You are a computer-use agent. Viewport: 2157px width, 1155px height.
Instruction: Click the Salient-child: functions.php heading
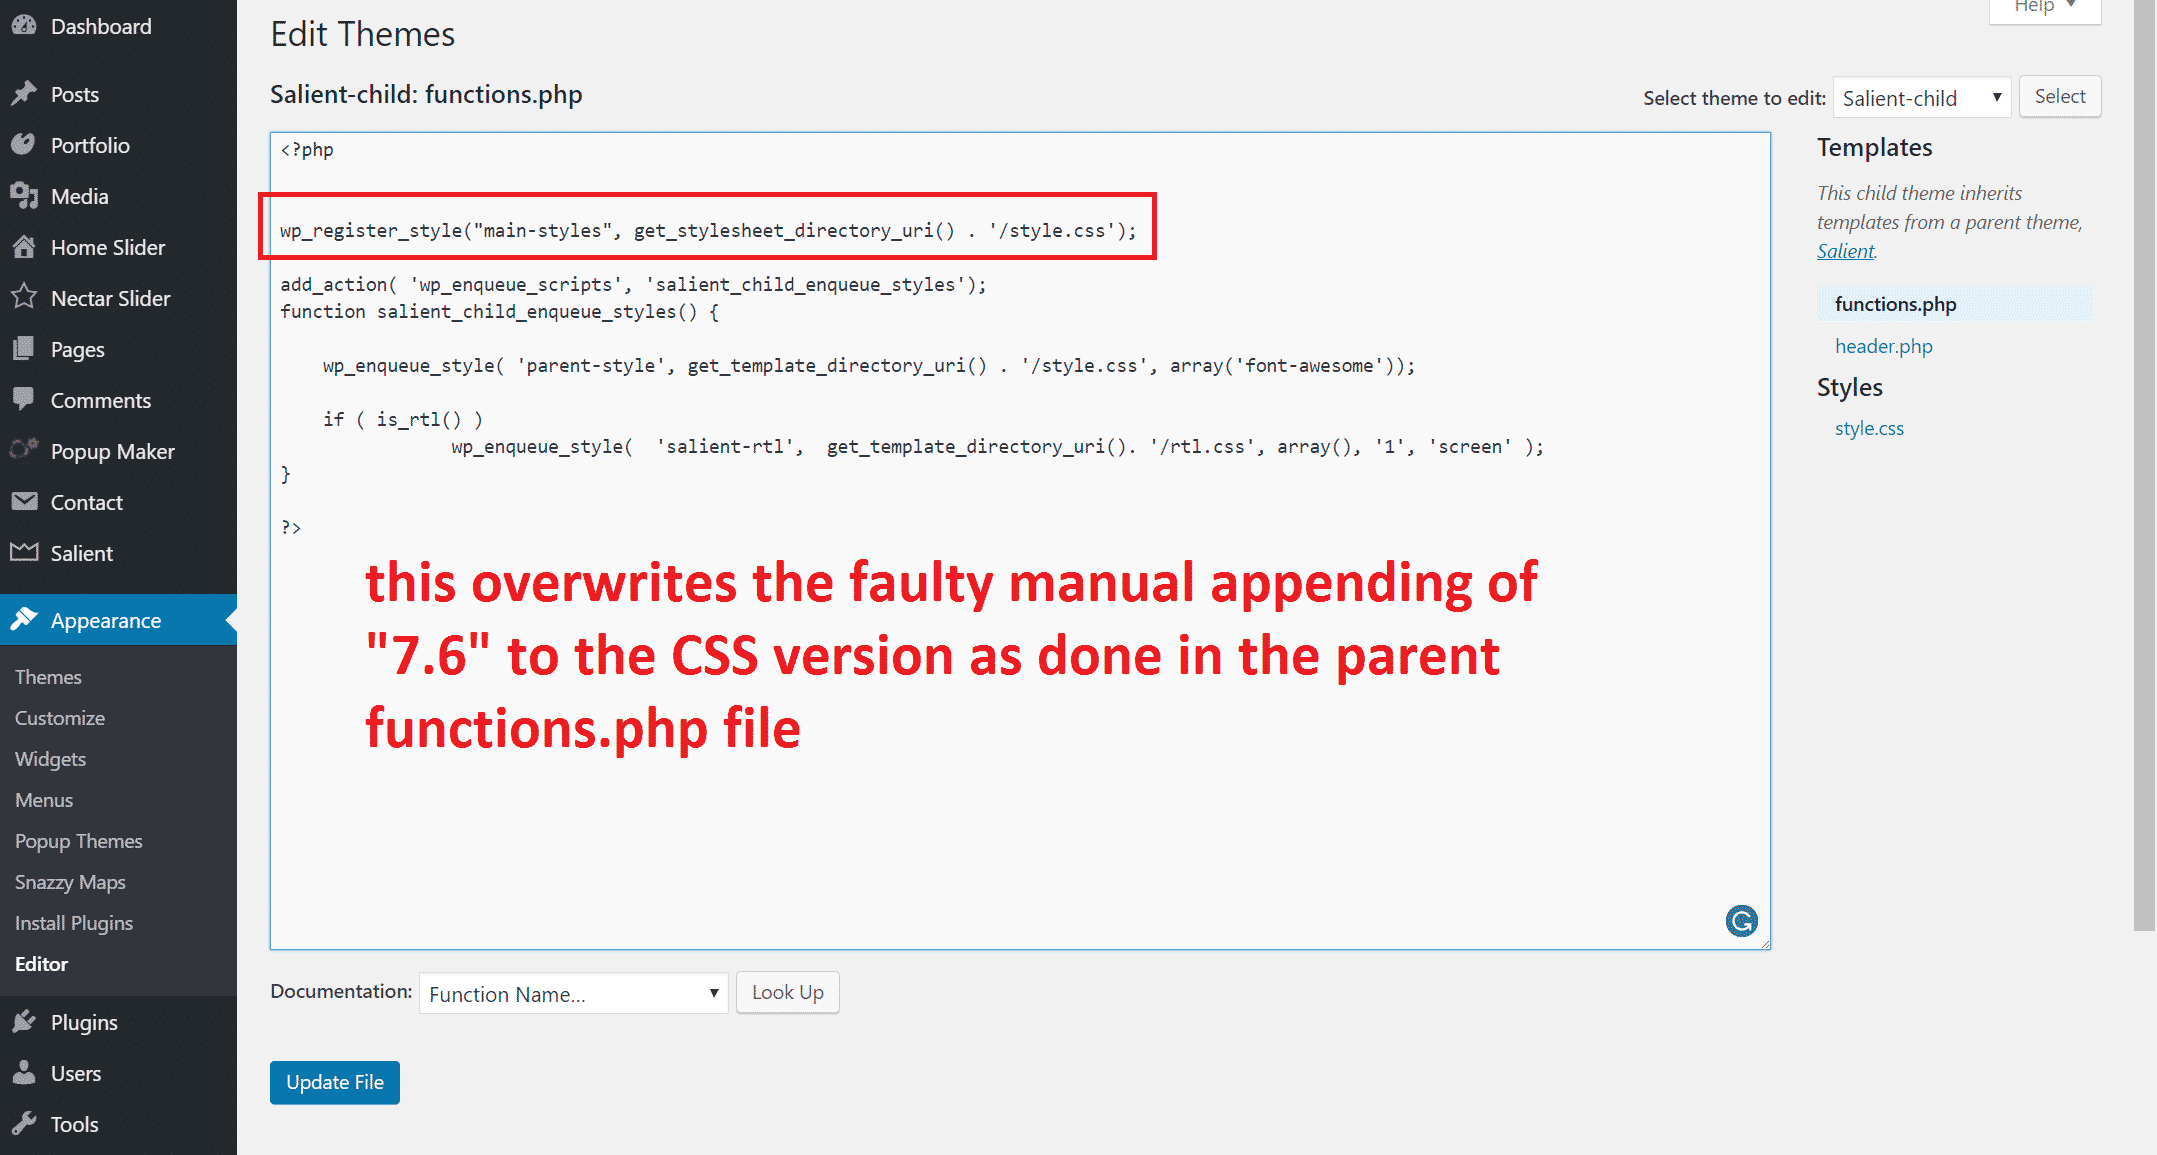426,95
